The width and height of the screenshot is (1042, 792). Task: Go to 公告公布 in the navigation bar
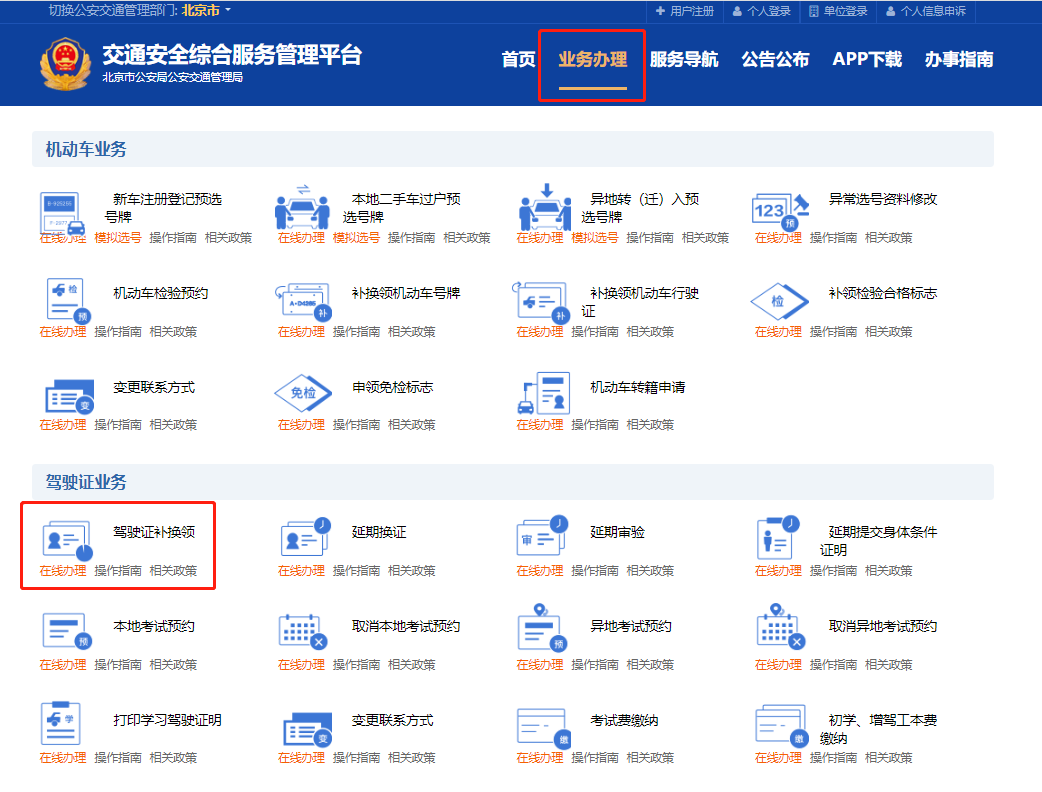point(776,60)
